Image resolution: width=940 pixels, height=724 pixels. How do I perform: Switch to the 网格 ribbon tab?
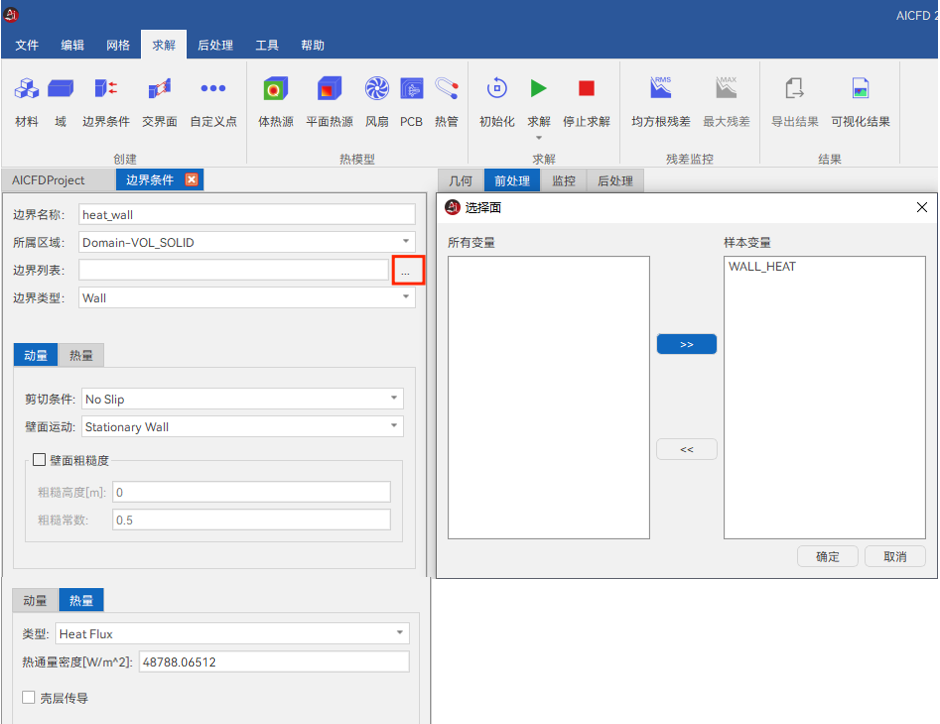coord(118,45)
